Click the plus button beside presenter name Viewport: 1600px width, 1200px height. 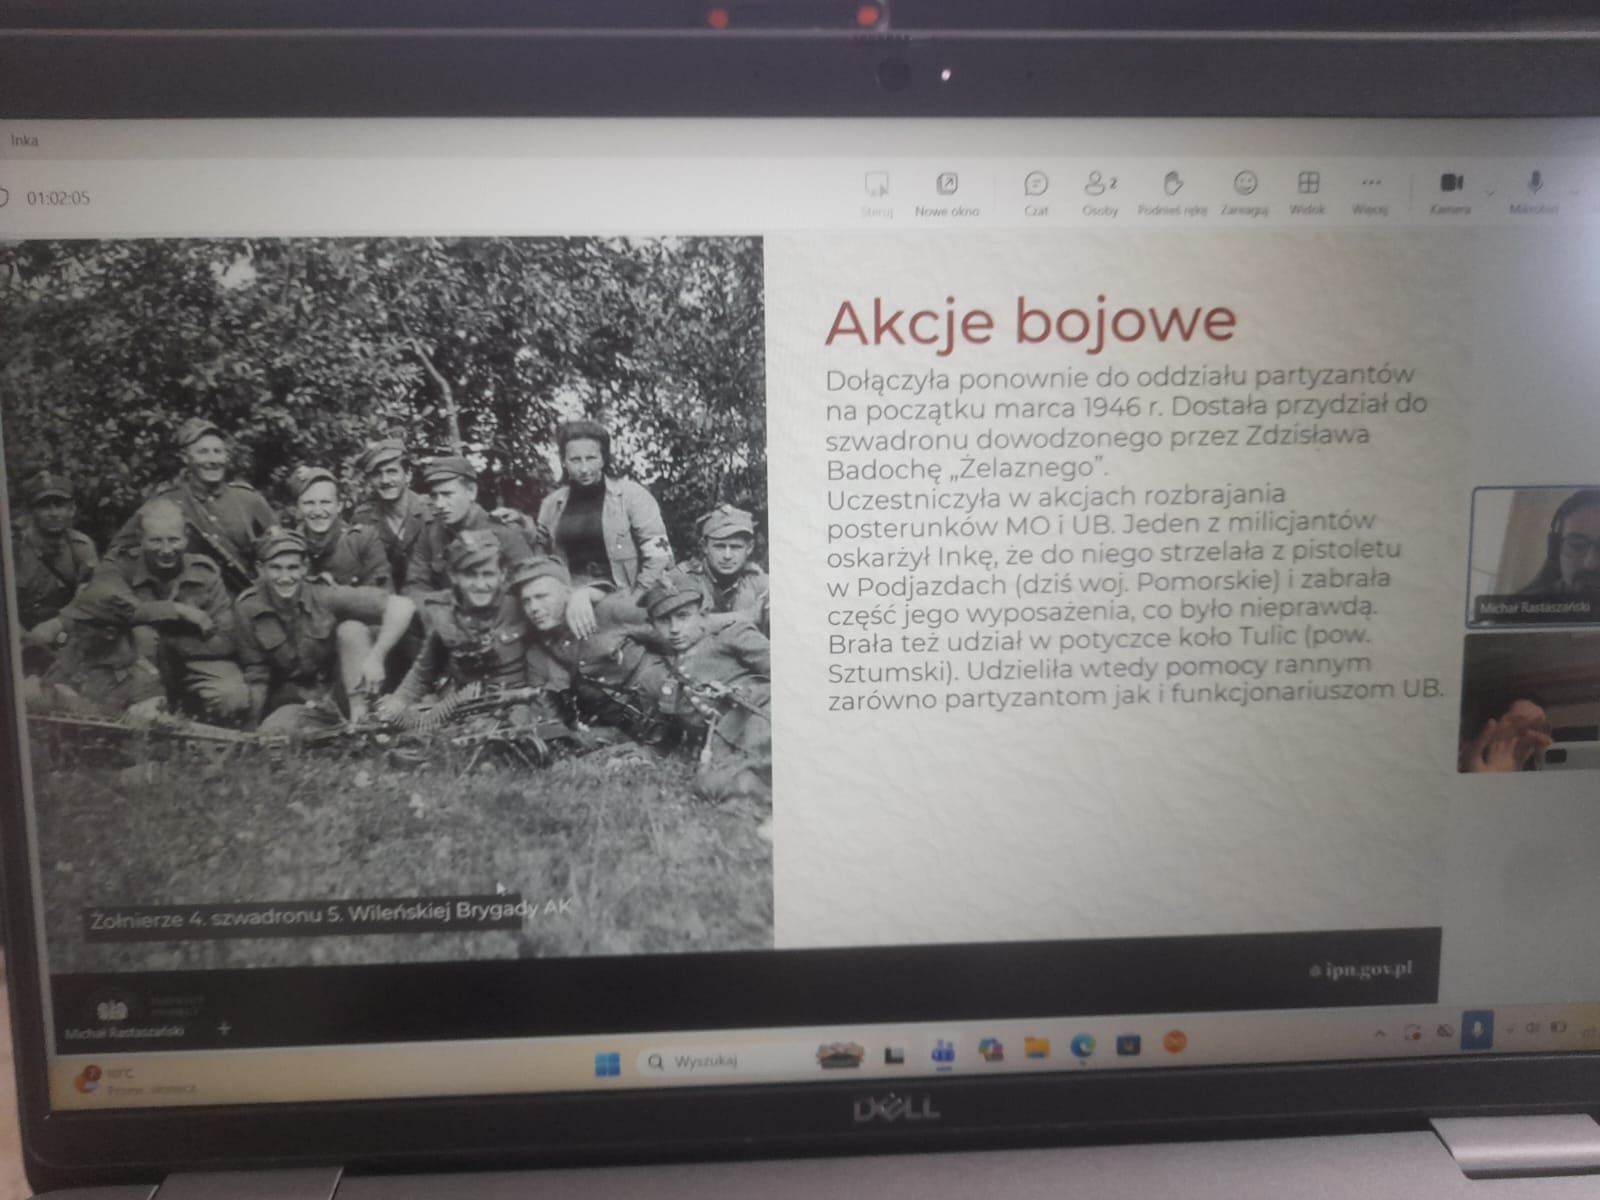pos(223,1028)
